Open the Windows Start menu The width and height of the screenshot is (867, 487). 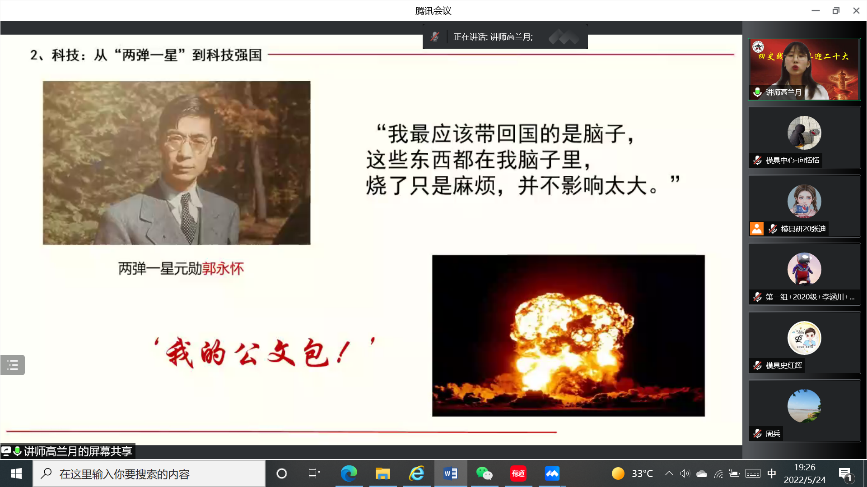click(x=16, y=474)
